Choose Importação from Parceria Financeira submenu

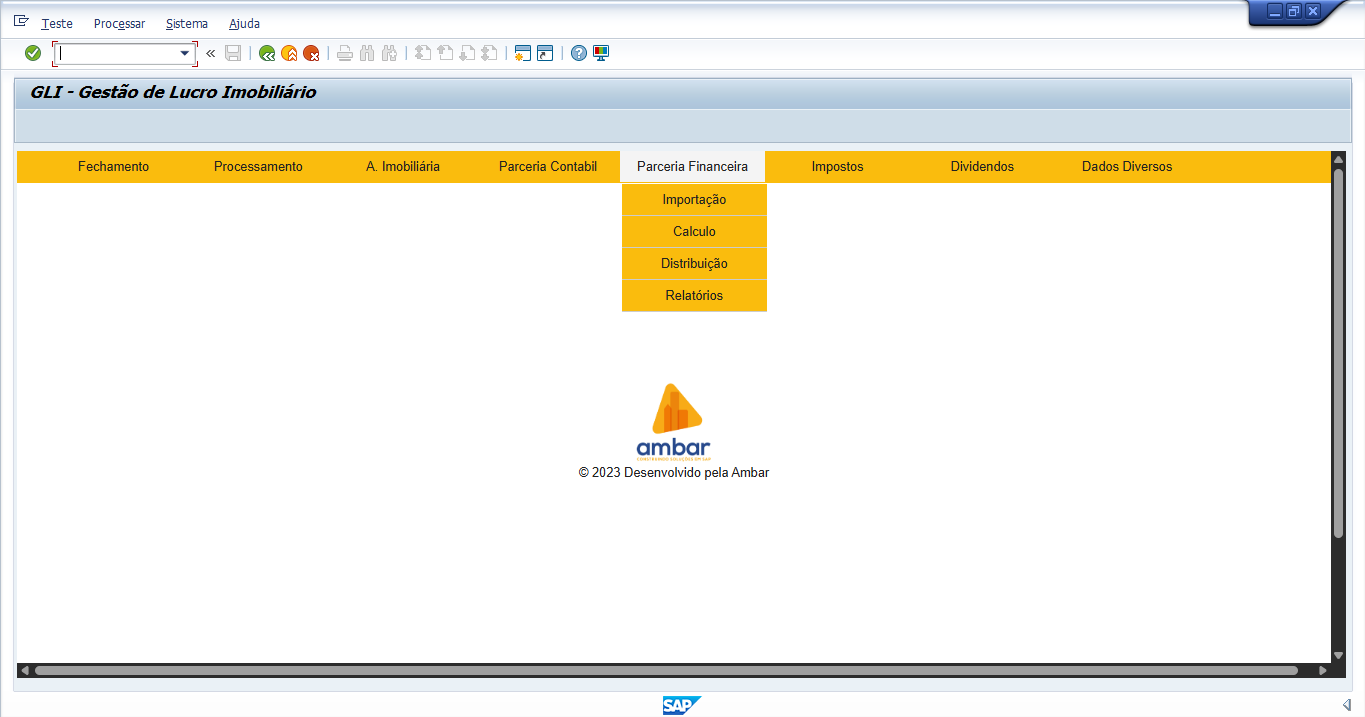(694, 200)
